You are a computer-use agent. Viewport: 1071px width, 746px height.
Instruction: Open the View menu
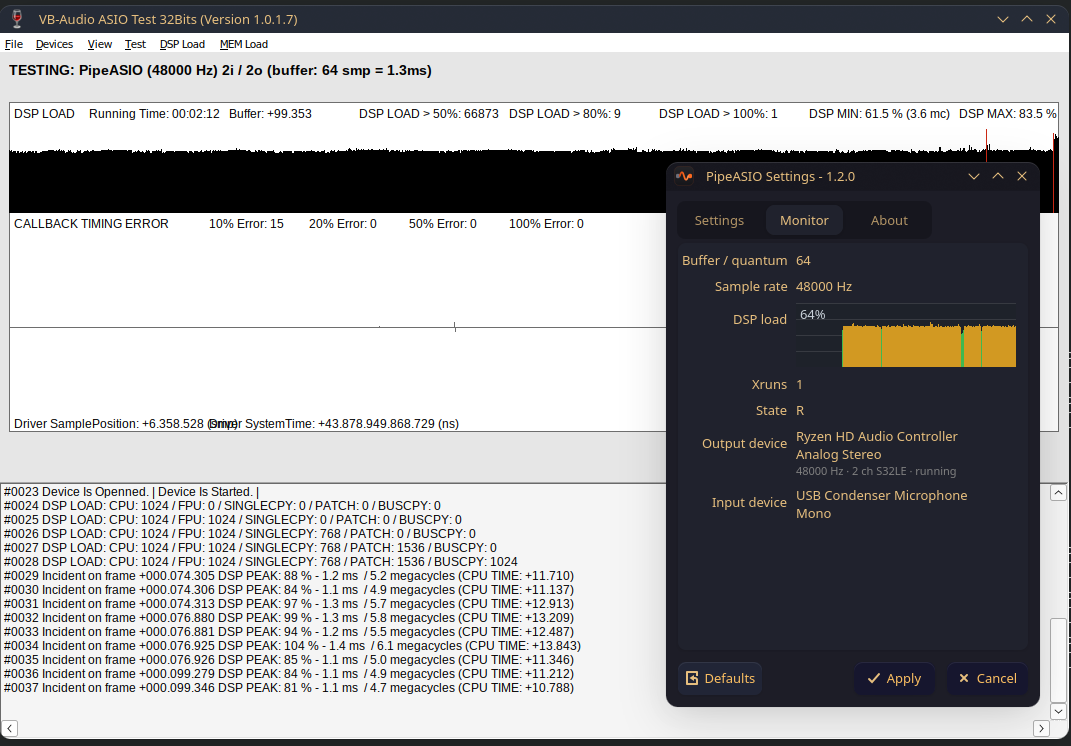[99, 44]
